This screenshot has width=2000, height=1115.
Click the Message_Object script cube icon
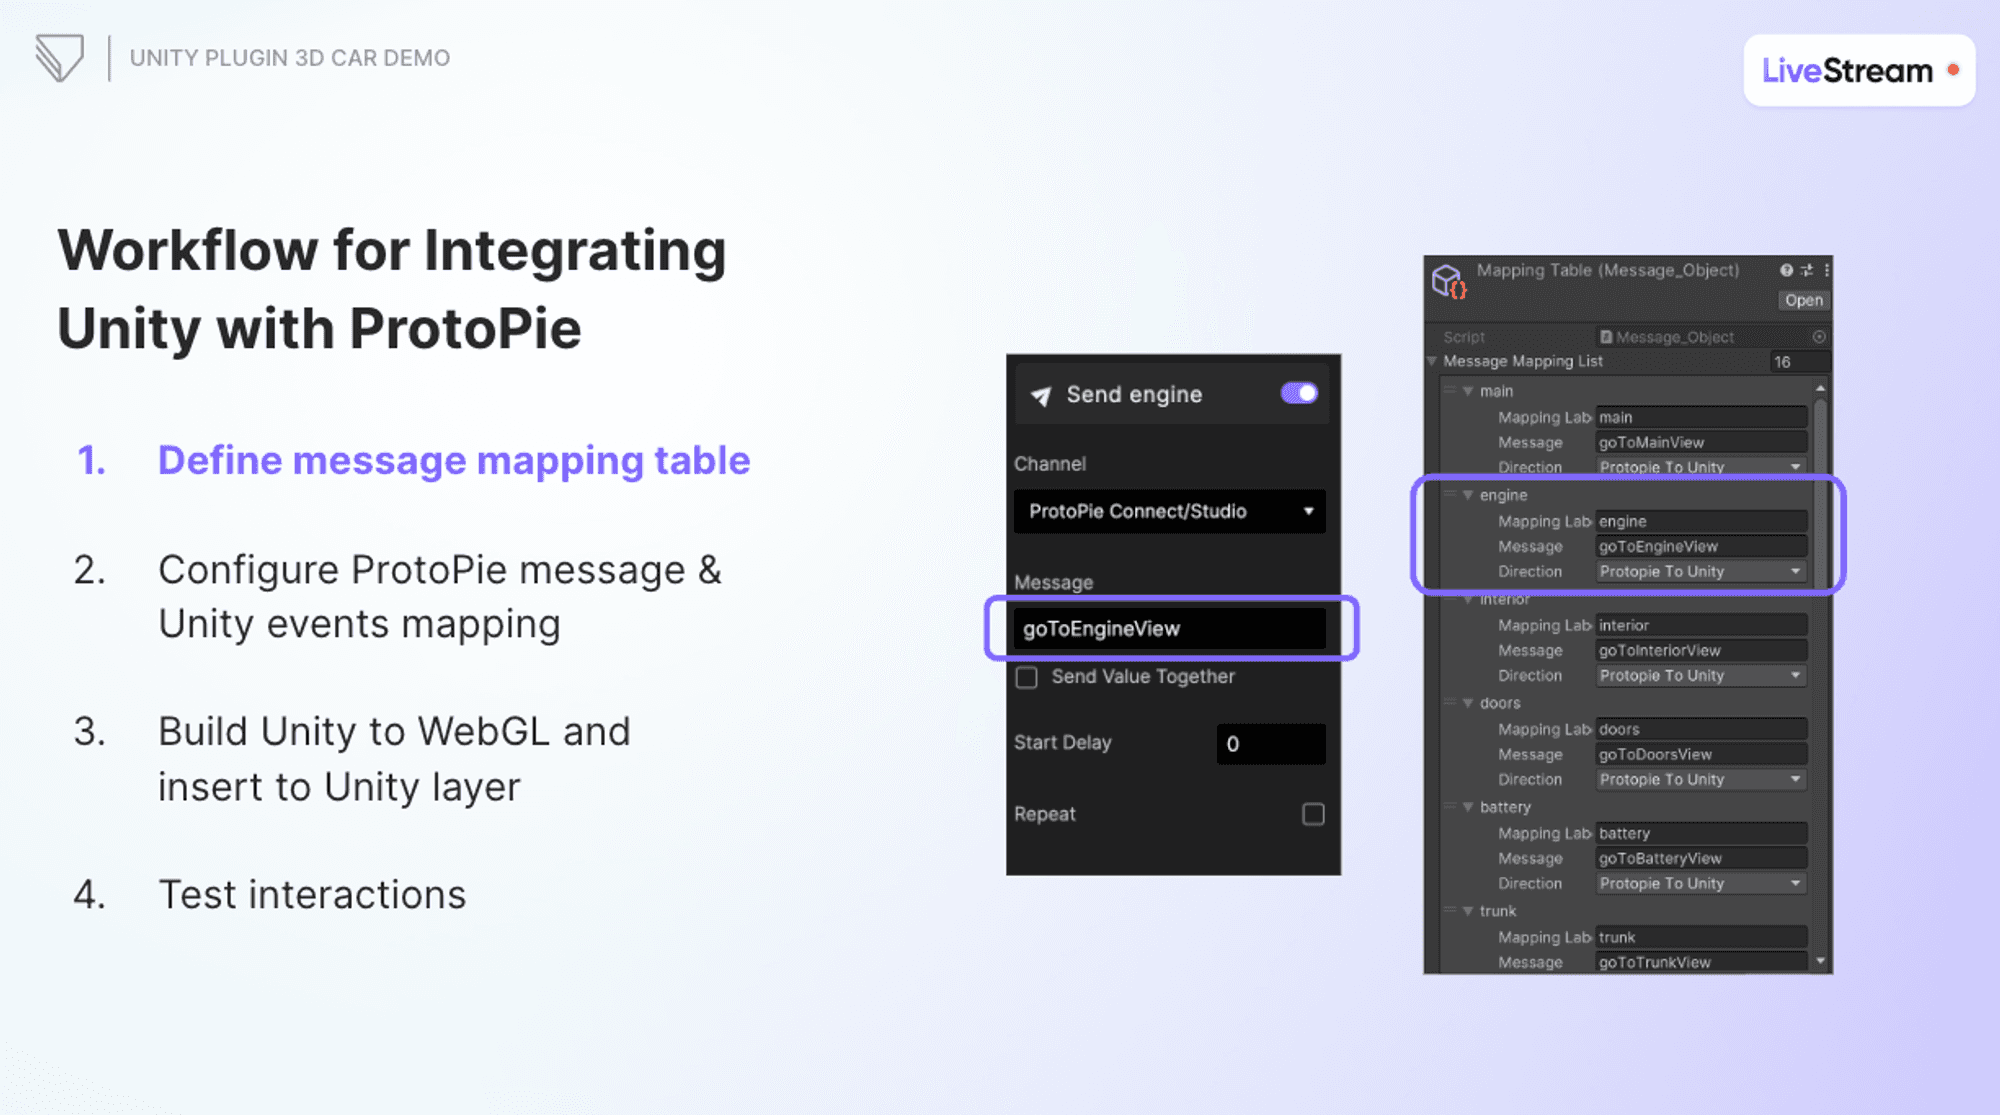click(1447, 283)
